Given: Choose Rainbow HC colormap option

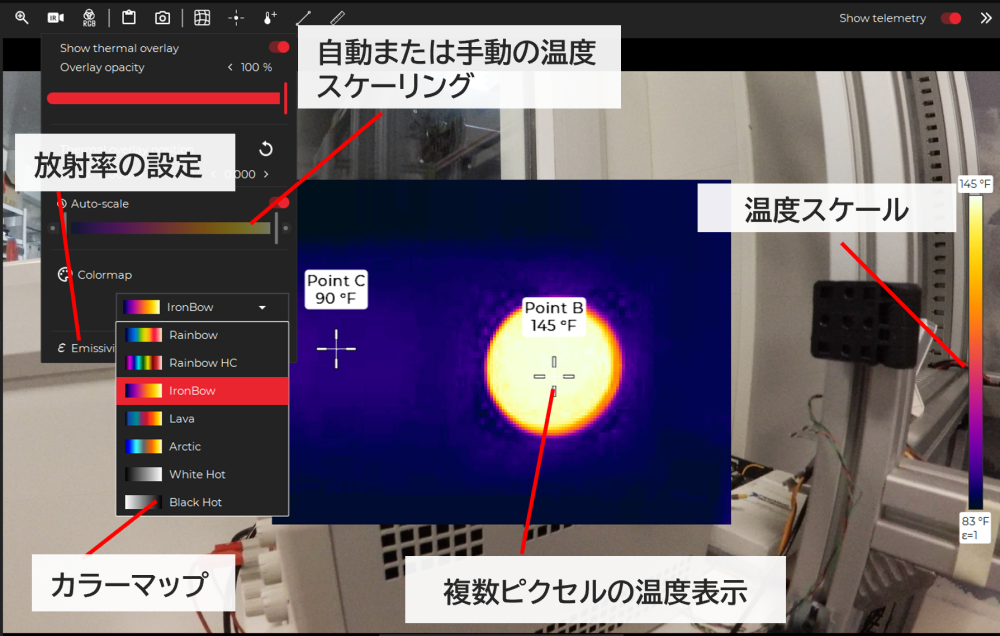Looking at the screenshot, I should [x=202, y=363].
